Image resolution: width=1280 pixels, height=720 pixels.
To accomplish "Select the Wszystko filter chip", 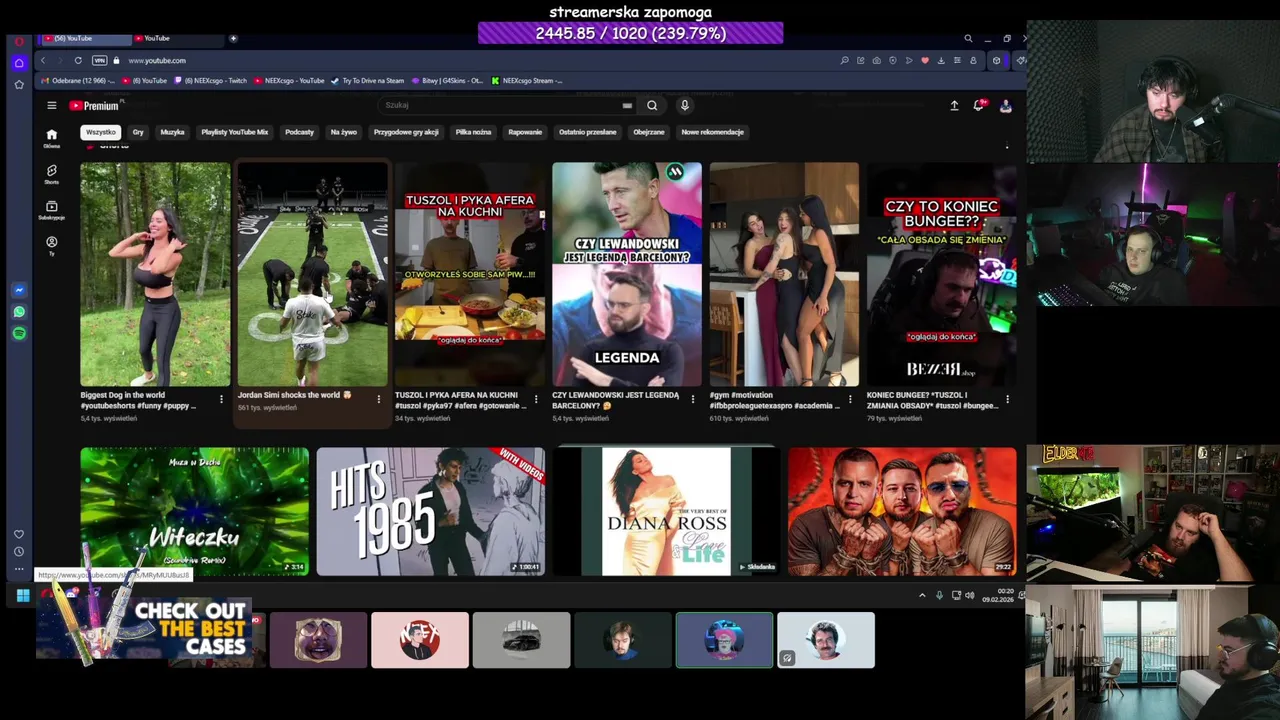I will (101, 132).
